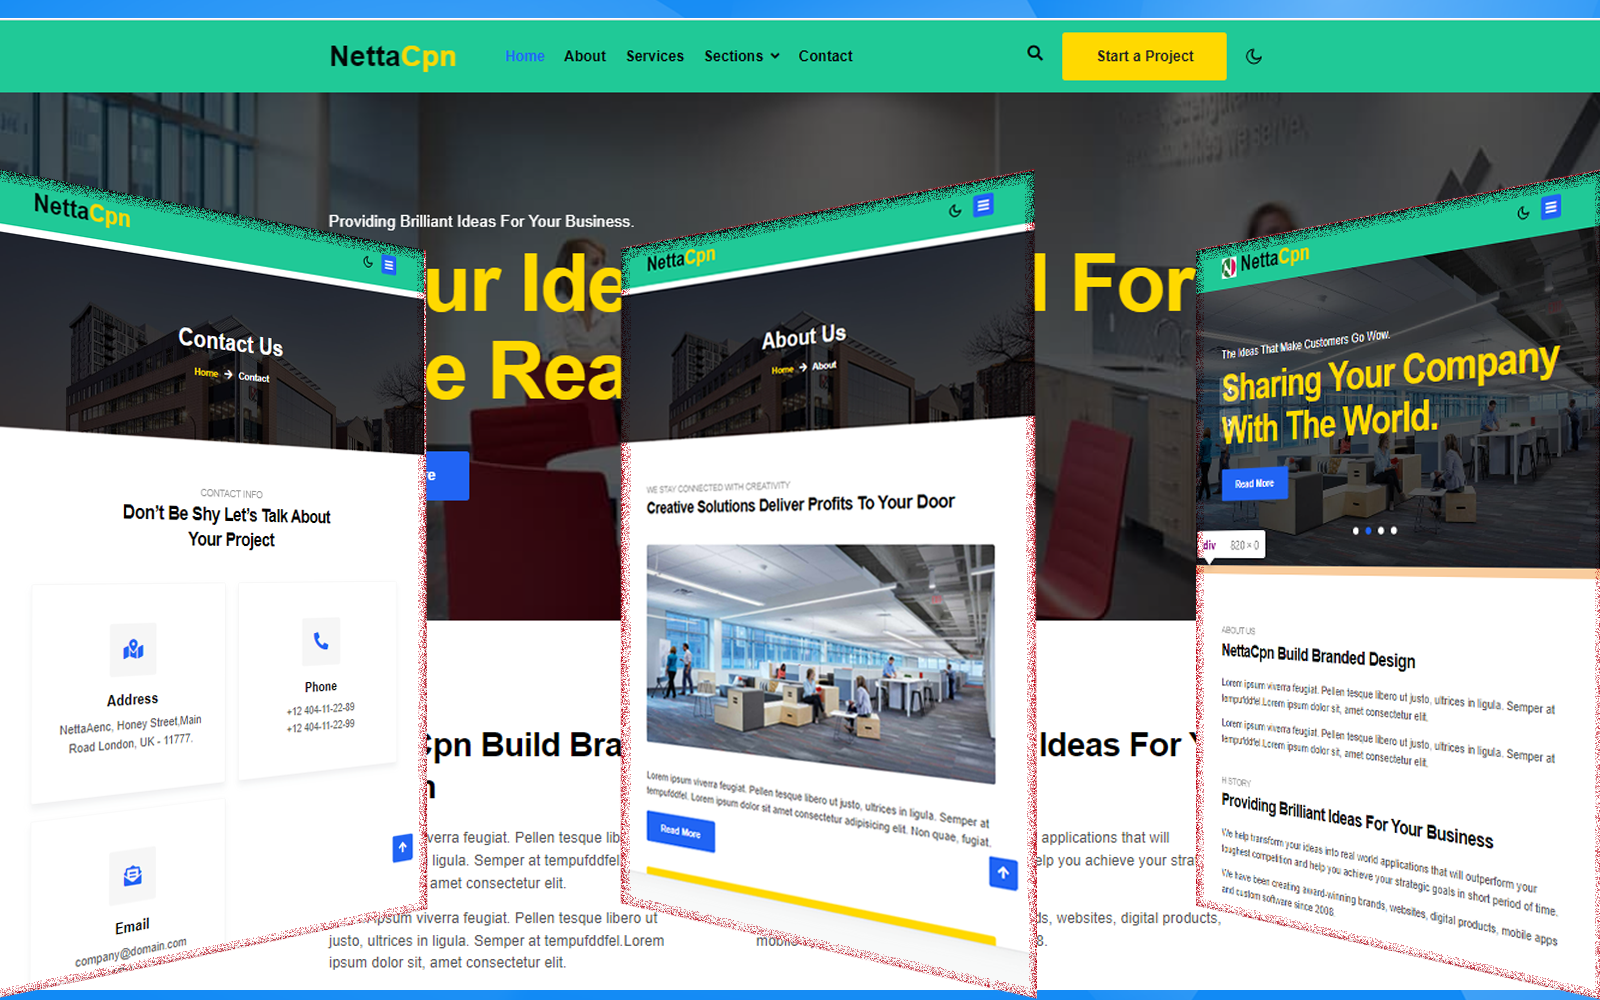Expand the Sections dropdown chevron
Screen dimensions: 1600x1000
[x=775, y=56]
